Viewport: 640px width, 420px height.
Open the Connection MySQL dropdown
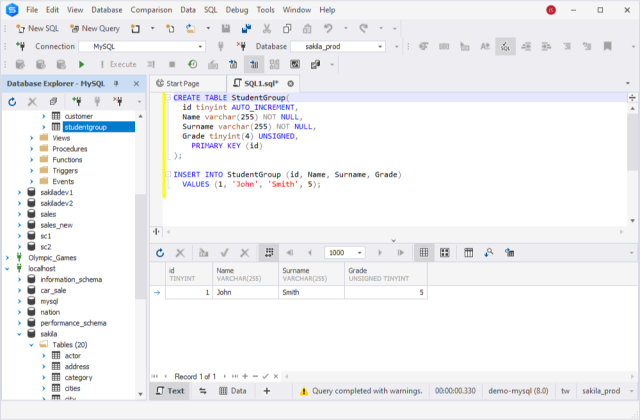200,47
